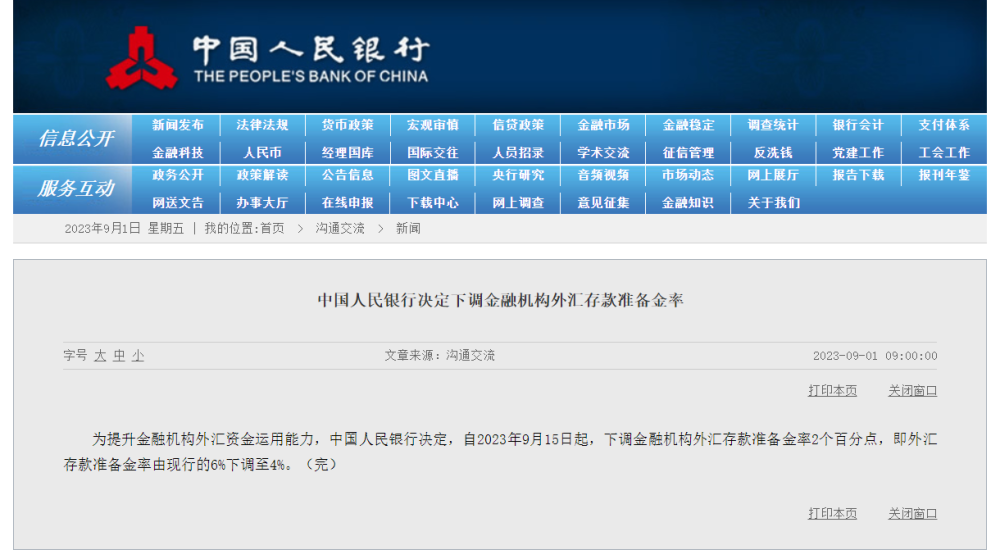This screenshot has width=1000, height=559.
Task: Open 音频视频 from the service menu
Action: [603, 175]
